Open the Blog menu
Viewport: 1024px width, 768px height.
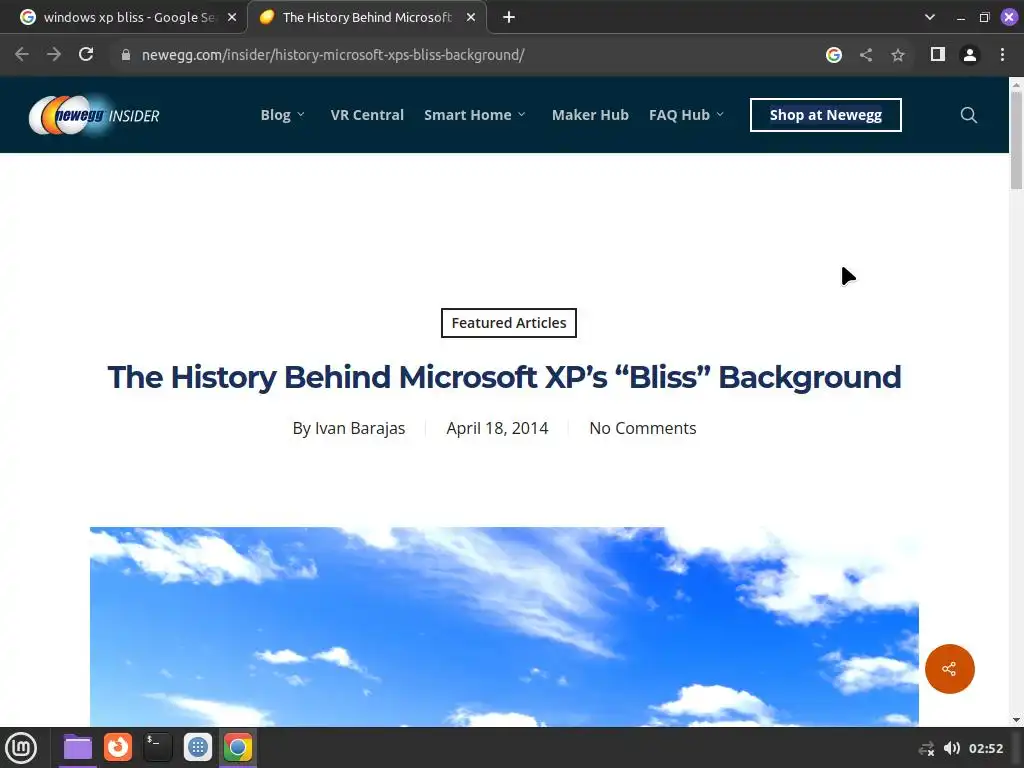click(276, 115)
